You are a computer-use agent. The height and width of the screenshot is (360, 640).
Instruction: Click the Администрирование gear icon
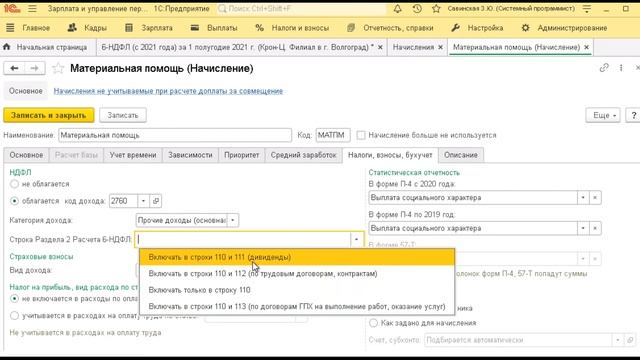click(x=525, y=28)
